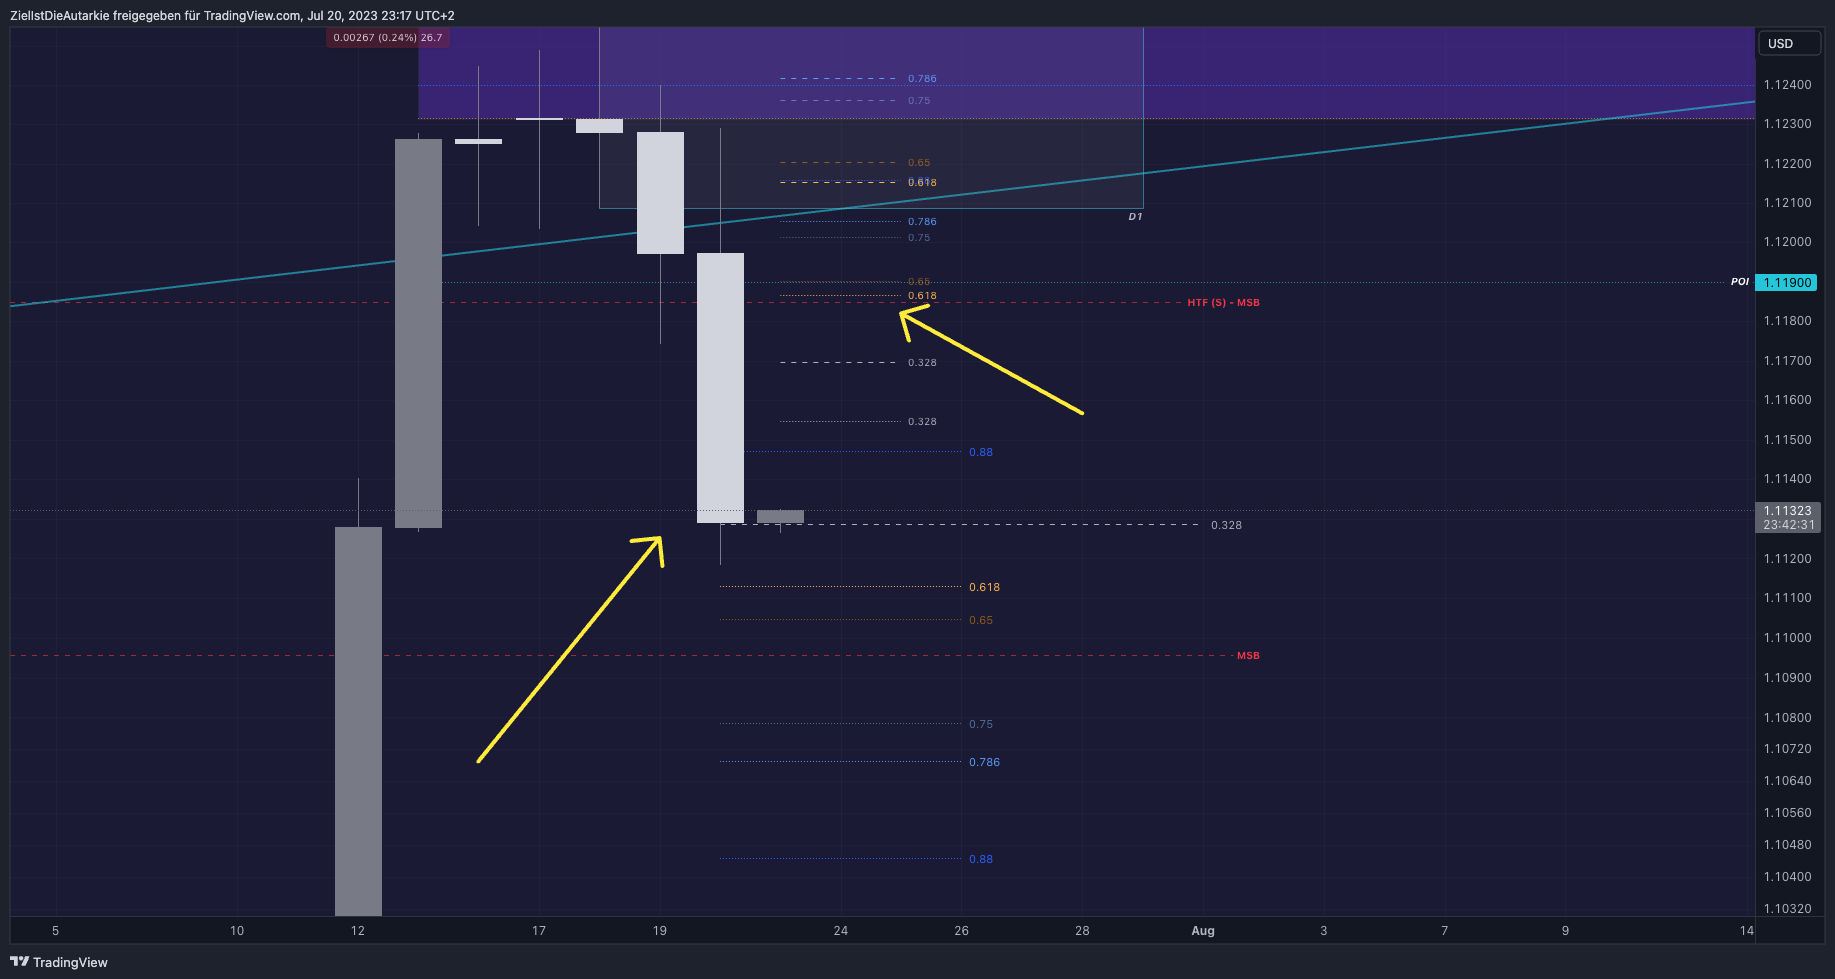Select the 0.786 label near price 1.10680
Screen dimensions: 1835x979
(x=984, y=762)
